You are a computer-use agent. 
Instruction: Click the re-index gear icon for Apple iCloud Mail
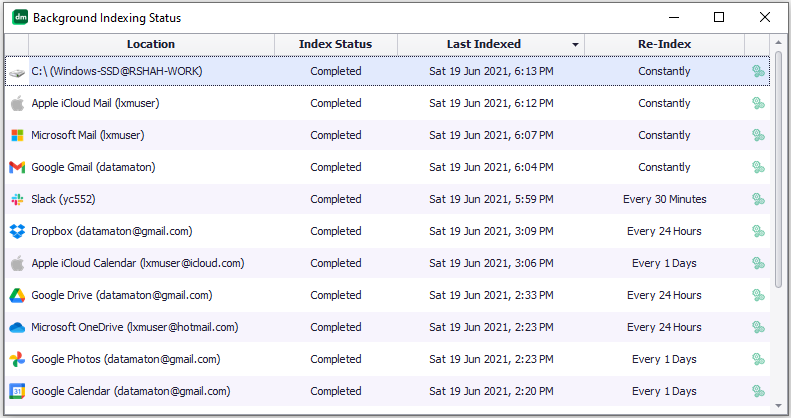(x=758, y=103)
